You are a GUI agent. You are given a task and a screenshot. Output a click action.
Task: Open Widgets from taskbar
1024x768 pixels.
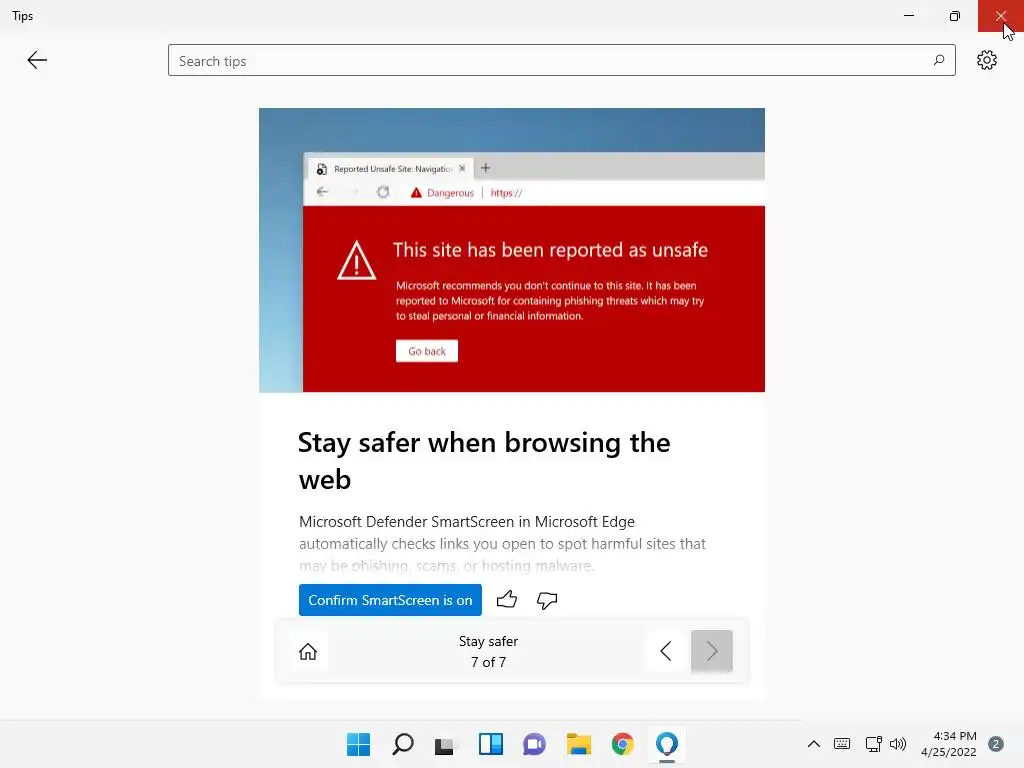(490, 744)
